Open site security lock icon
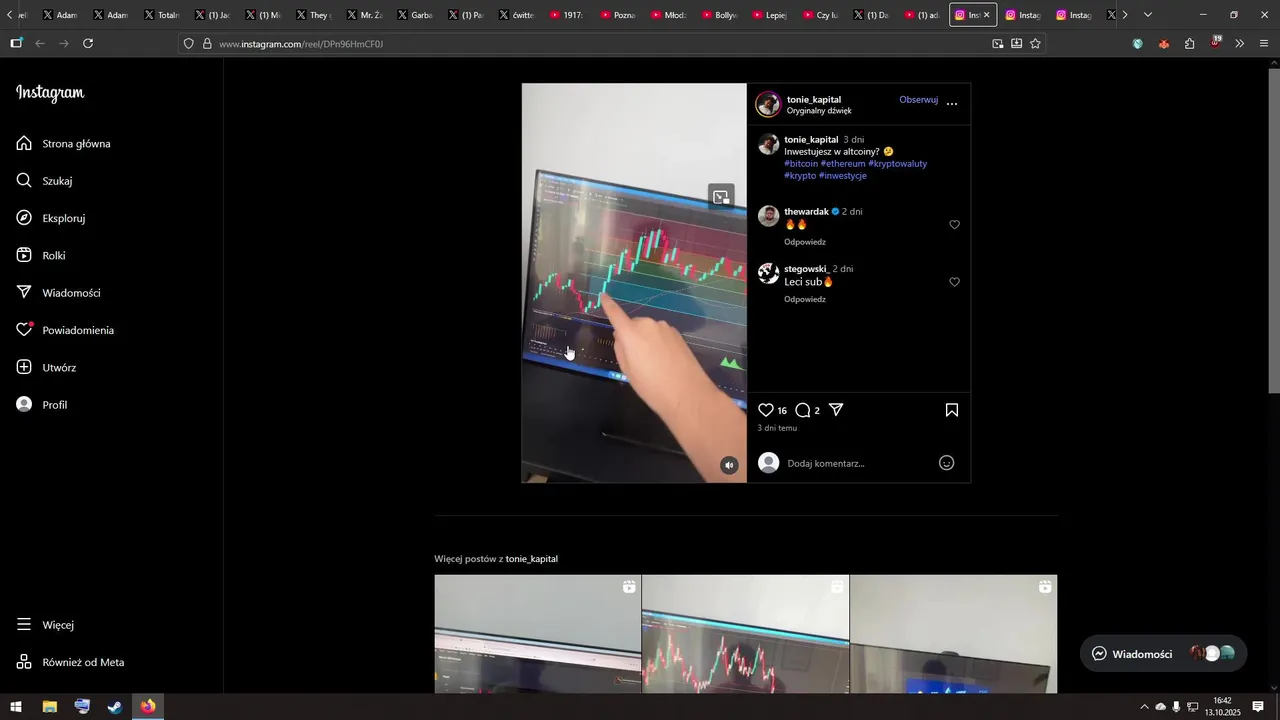 coord(207,44)
